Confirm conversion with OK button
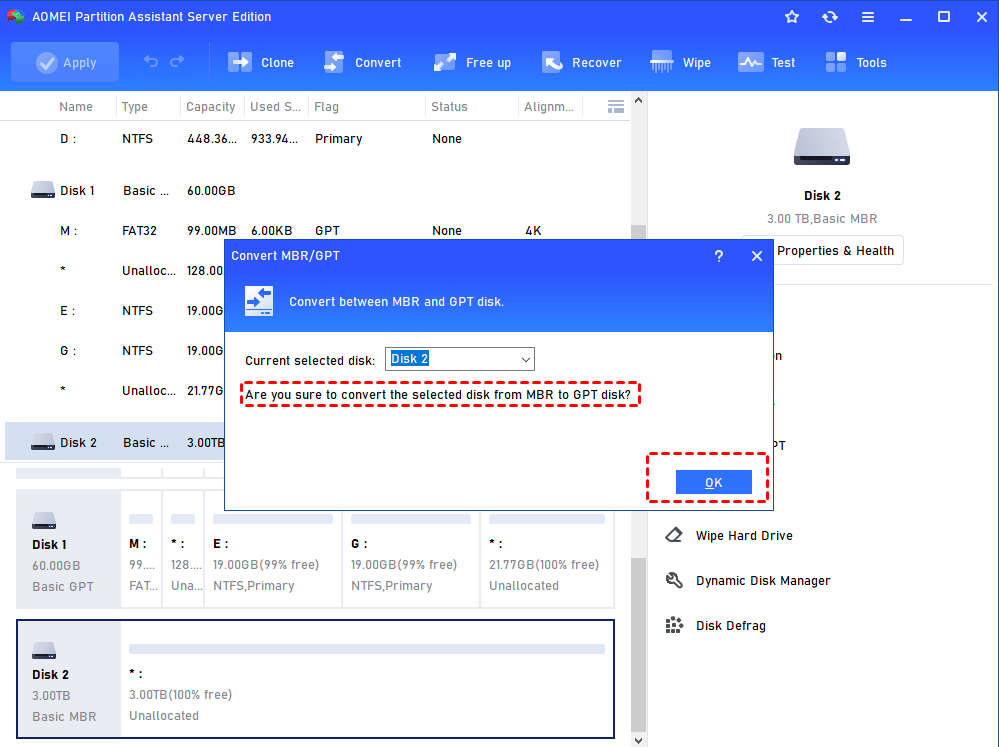 (x=714, y=482)
